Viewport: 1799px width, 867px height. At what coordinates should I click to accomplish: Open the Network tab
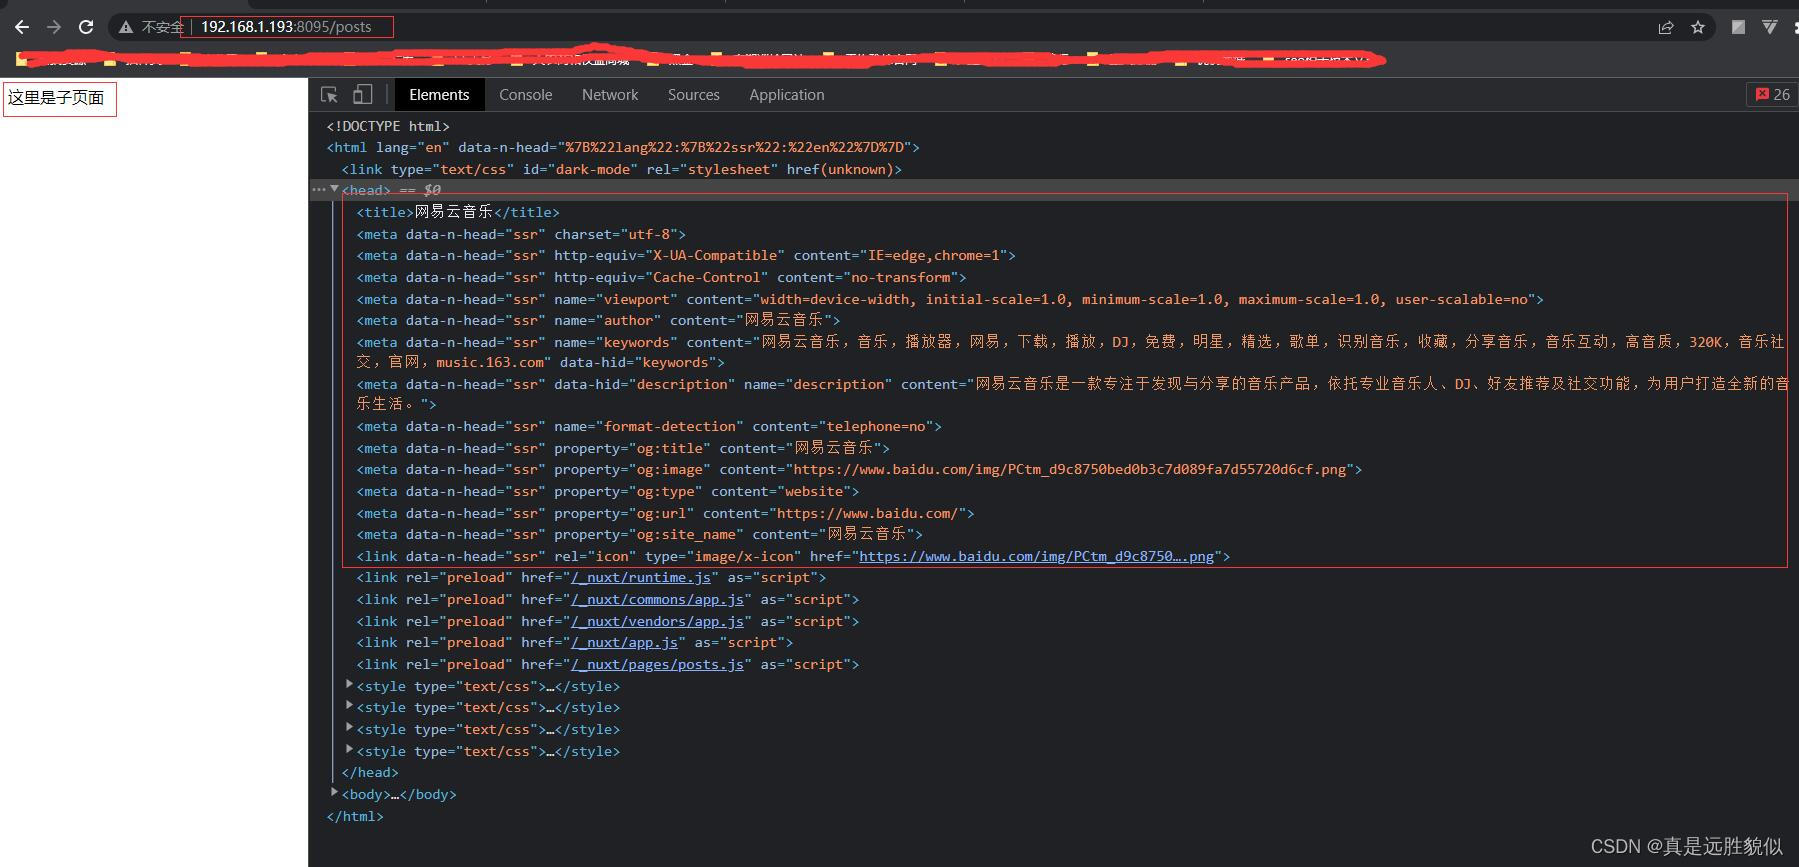610,94
